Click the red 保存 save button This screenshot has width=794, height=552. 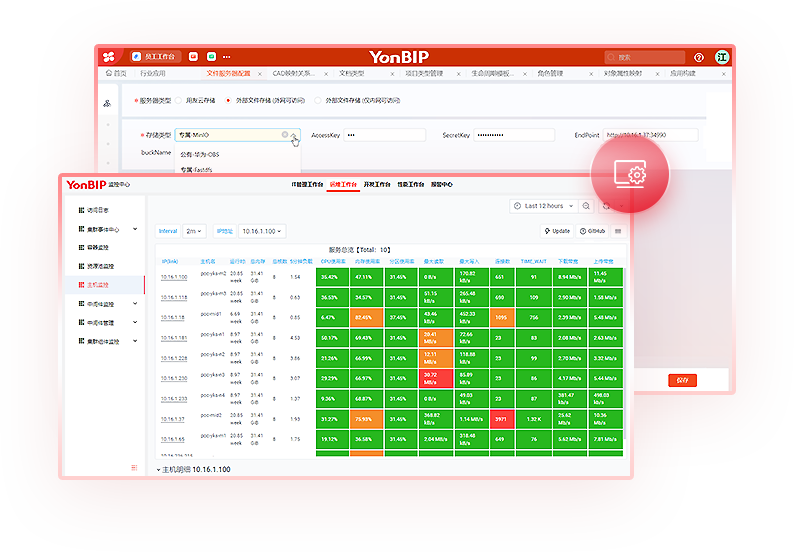point(682,380)
